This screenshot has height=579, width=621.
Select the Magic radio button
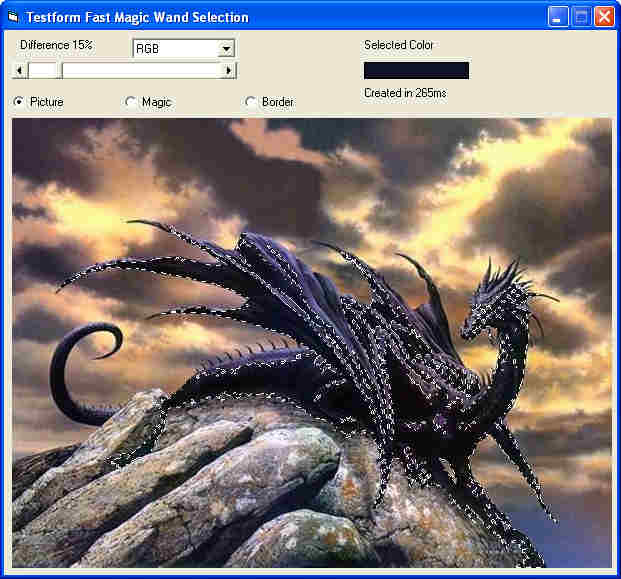coord(131,102)
